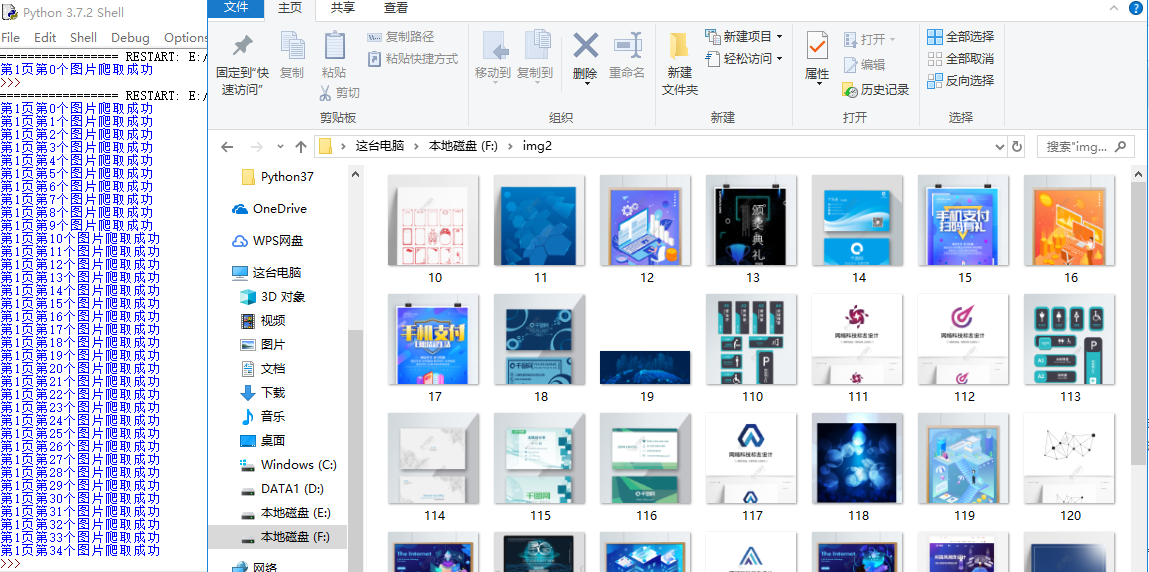Click Edit in the ribbon Open group
This screenshot has width=1149, height=572.
coord(864,64)
